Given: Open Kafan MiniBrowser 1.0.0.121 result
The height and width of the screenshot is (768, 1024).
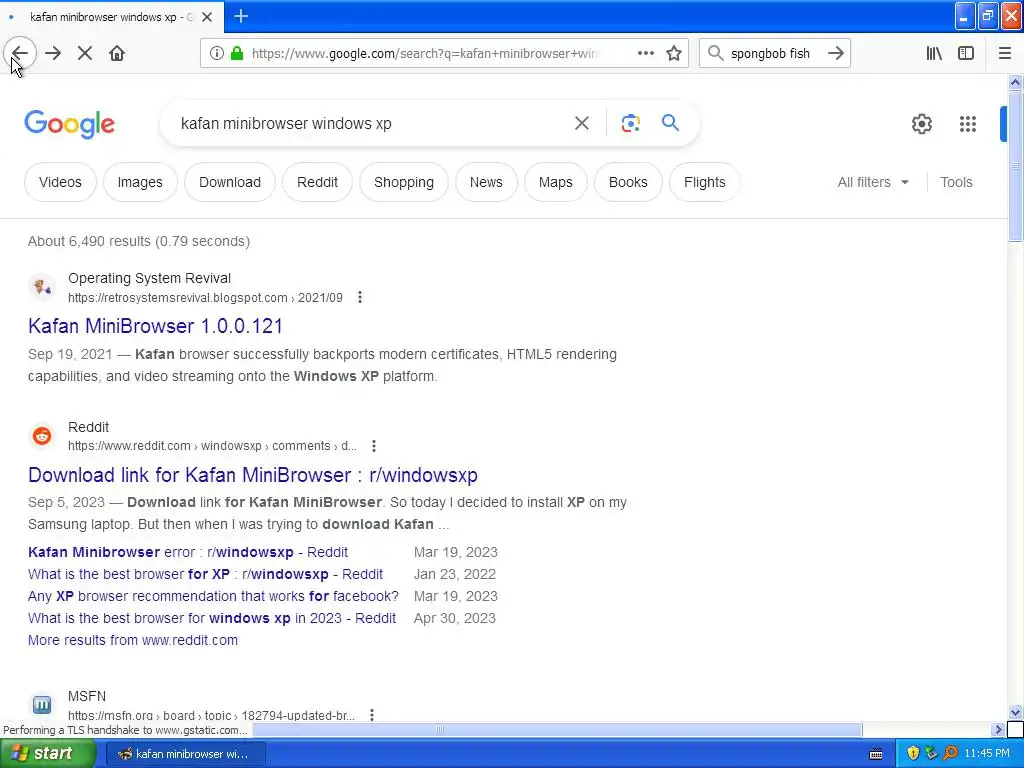Looking at the screenshot, I should [x=155, y=326].
